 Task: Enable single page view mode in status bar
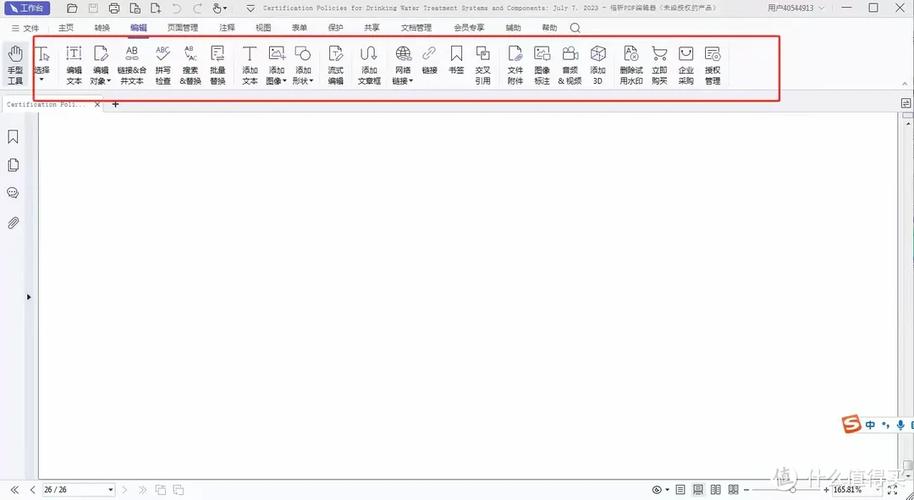click(680, 490)
